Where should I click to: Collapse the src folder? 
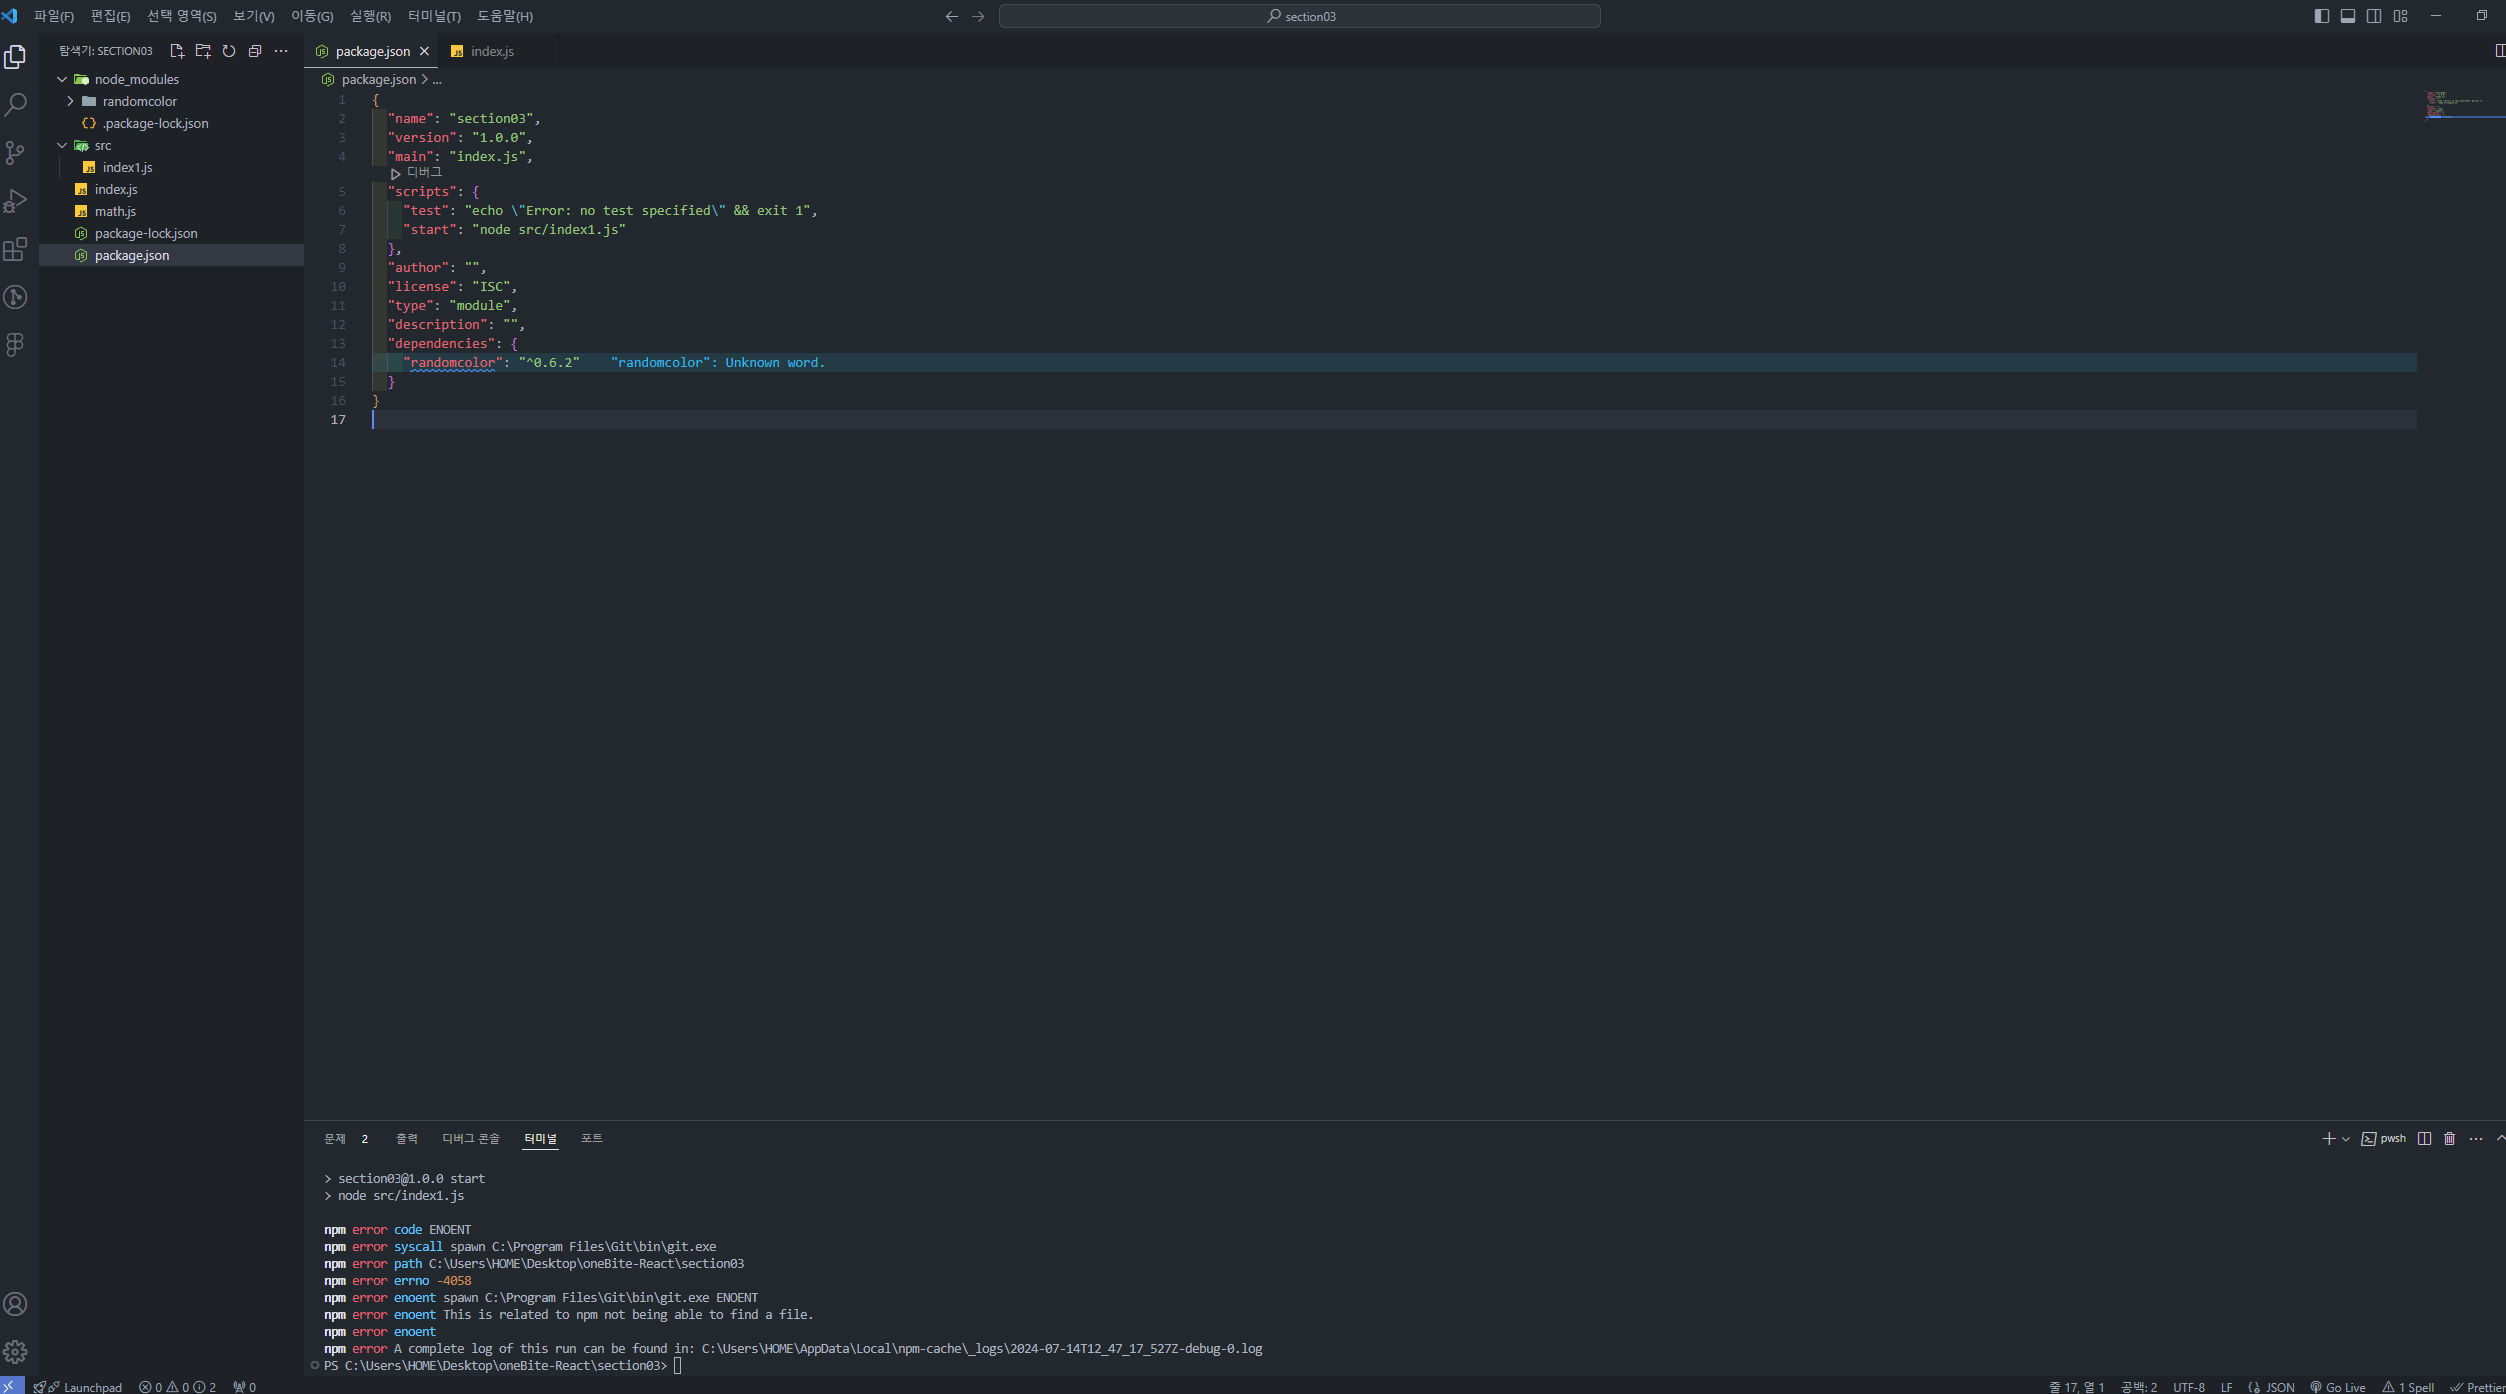tap(62, 145)
